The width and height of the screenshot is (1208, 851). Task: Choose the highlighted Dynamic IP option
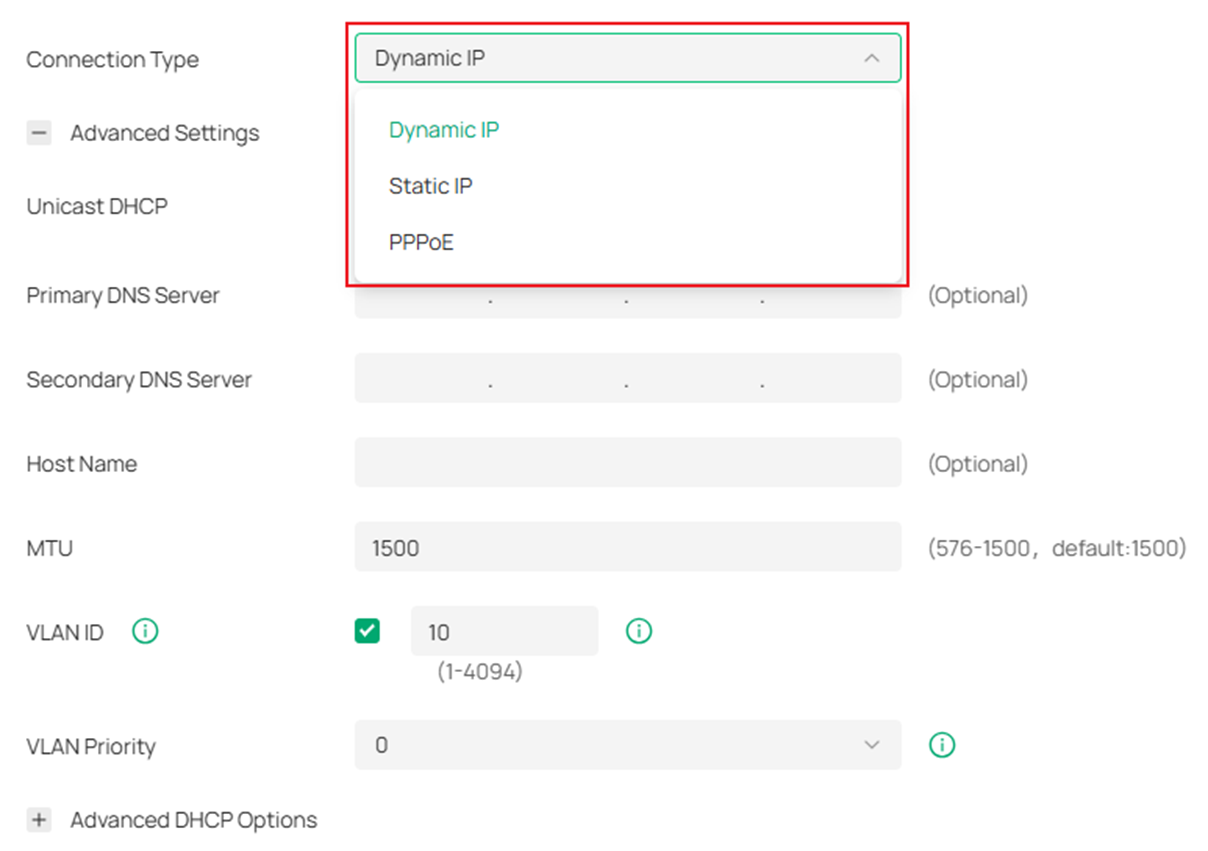point(443,129)
